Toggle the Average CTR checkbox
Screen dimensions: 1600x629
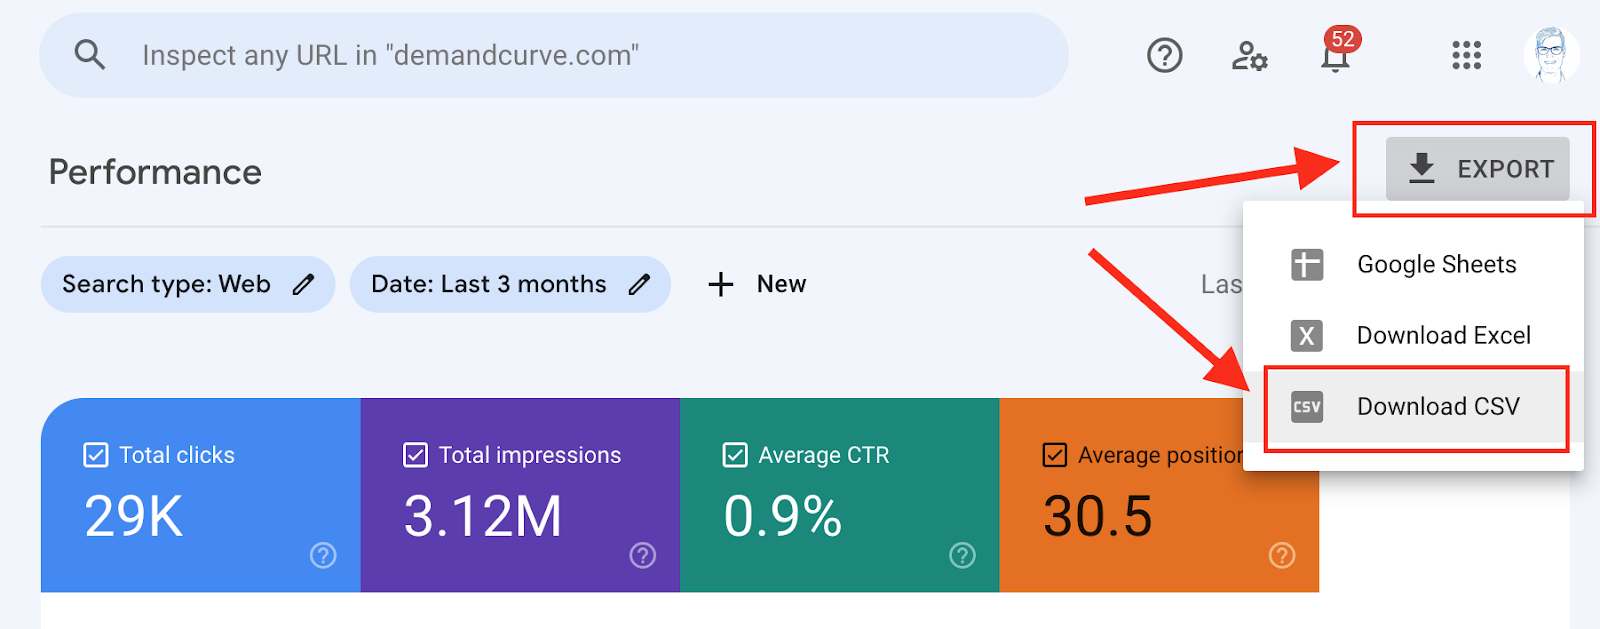pos(735,455)
